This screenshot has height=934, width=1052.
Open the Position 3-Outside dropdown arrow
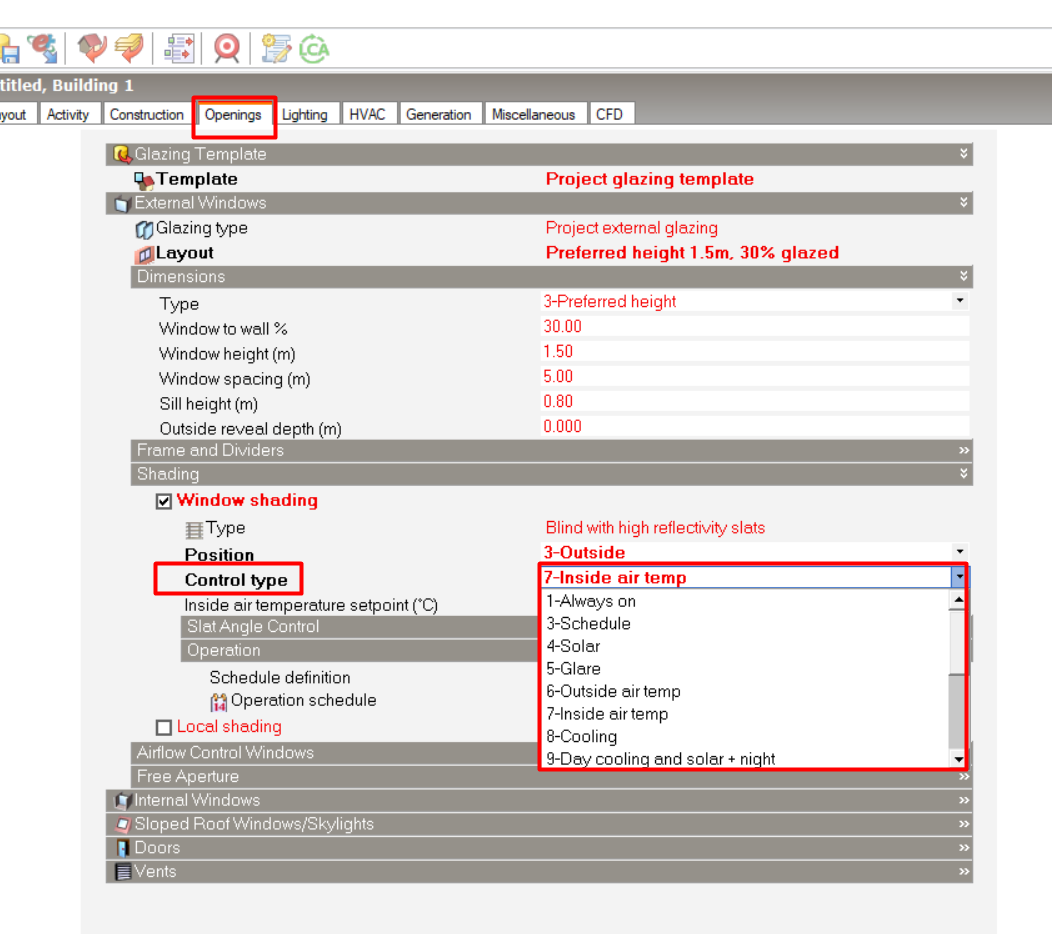tap(960, 552)
